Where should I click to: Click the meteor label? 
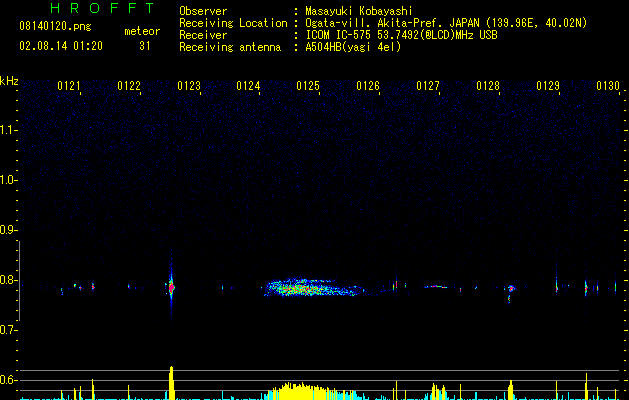point(142,31)
